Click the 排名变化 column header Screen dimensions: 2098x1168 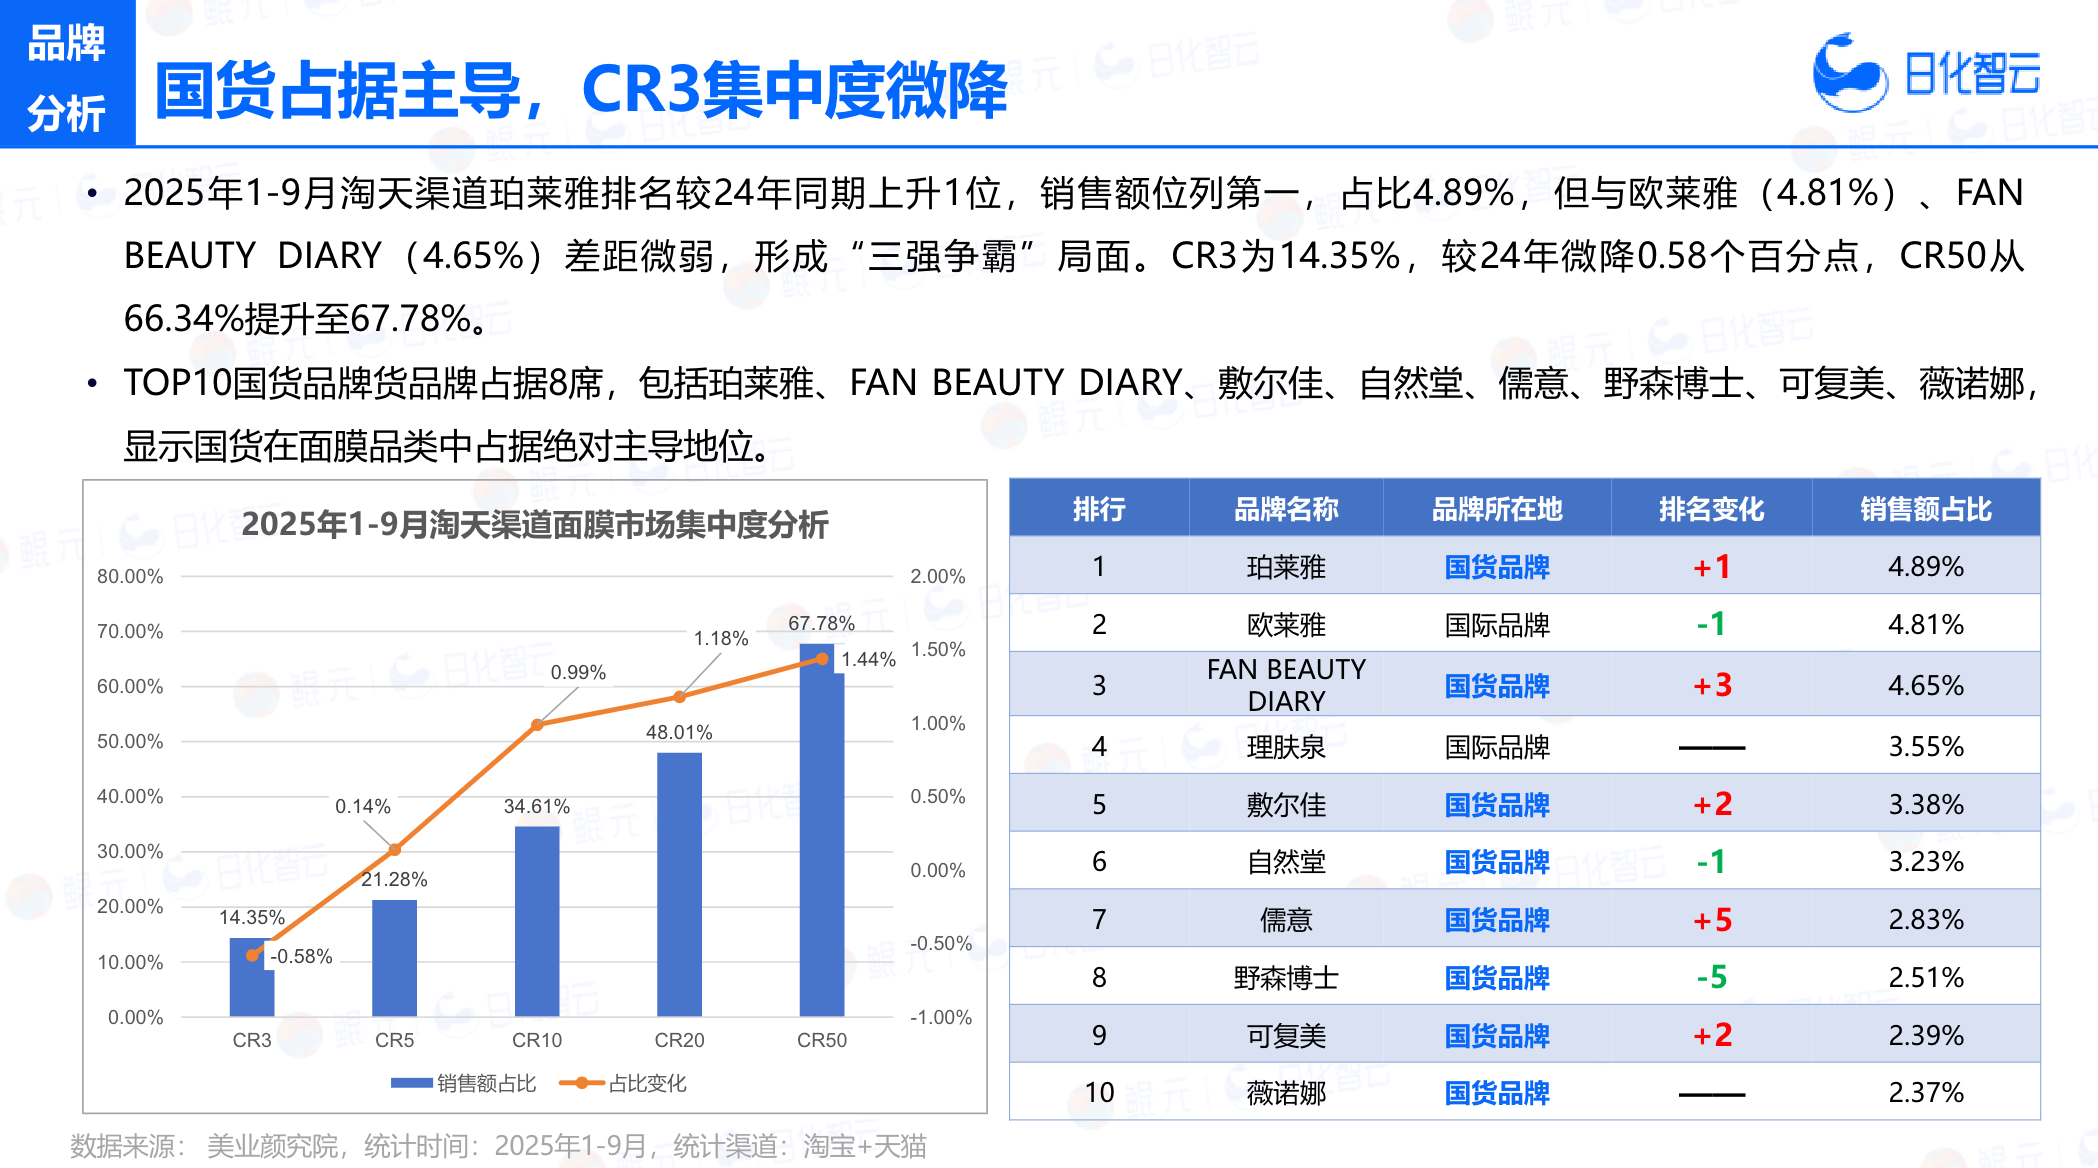(x=1711, y=509)
